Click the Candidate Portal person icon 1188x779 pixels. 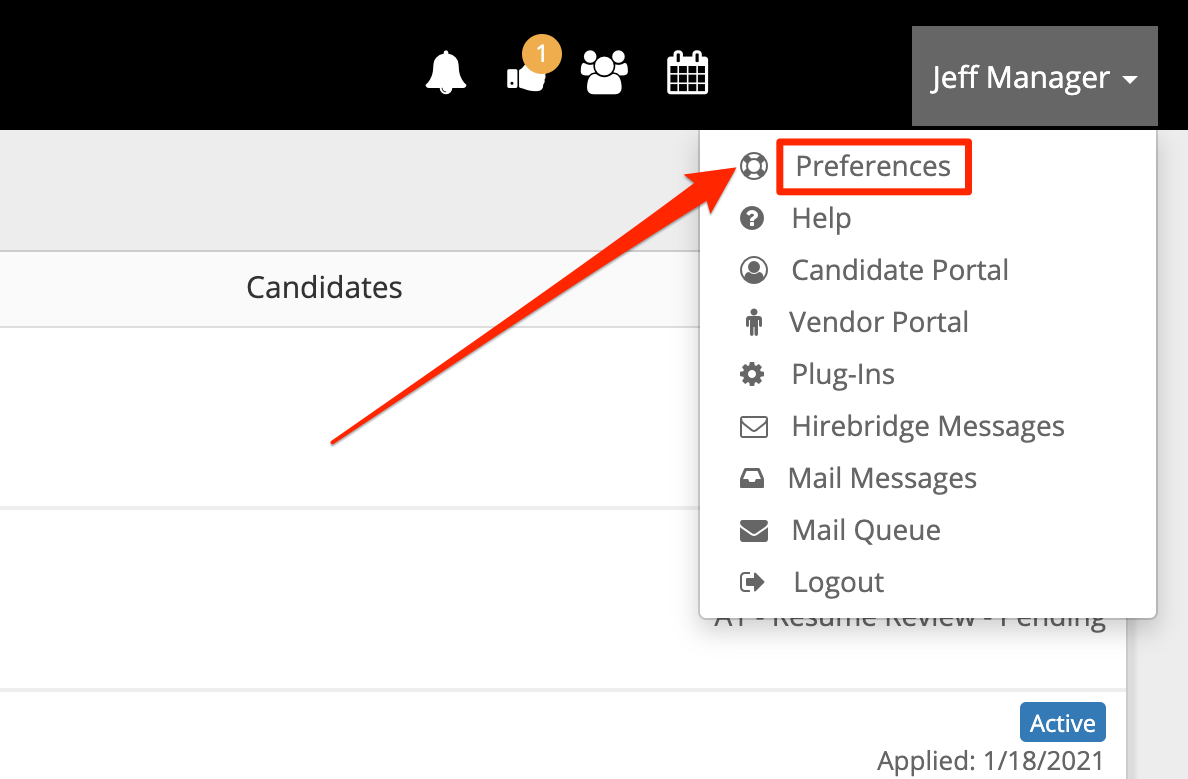pos(753,270)
